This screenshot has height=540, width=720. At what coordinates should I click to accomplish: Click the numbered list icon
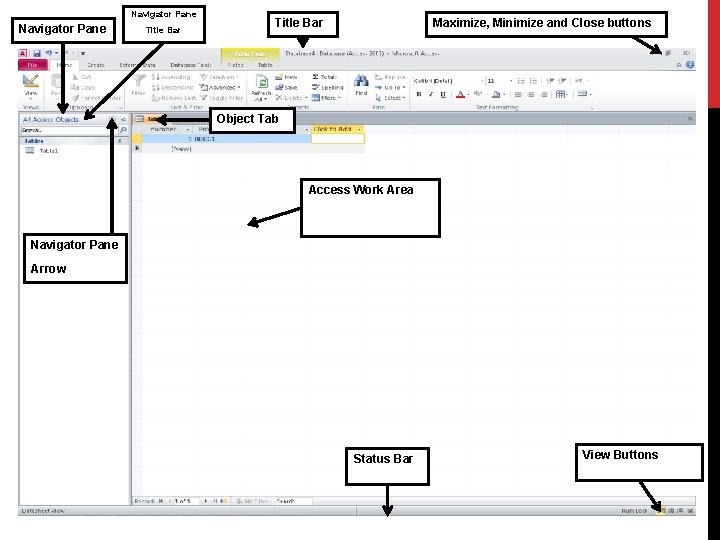(533, 81)
